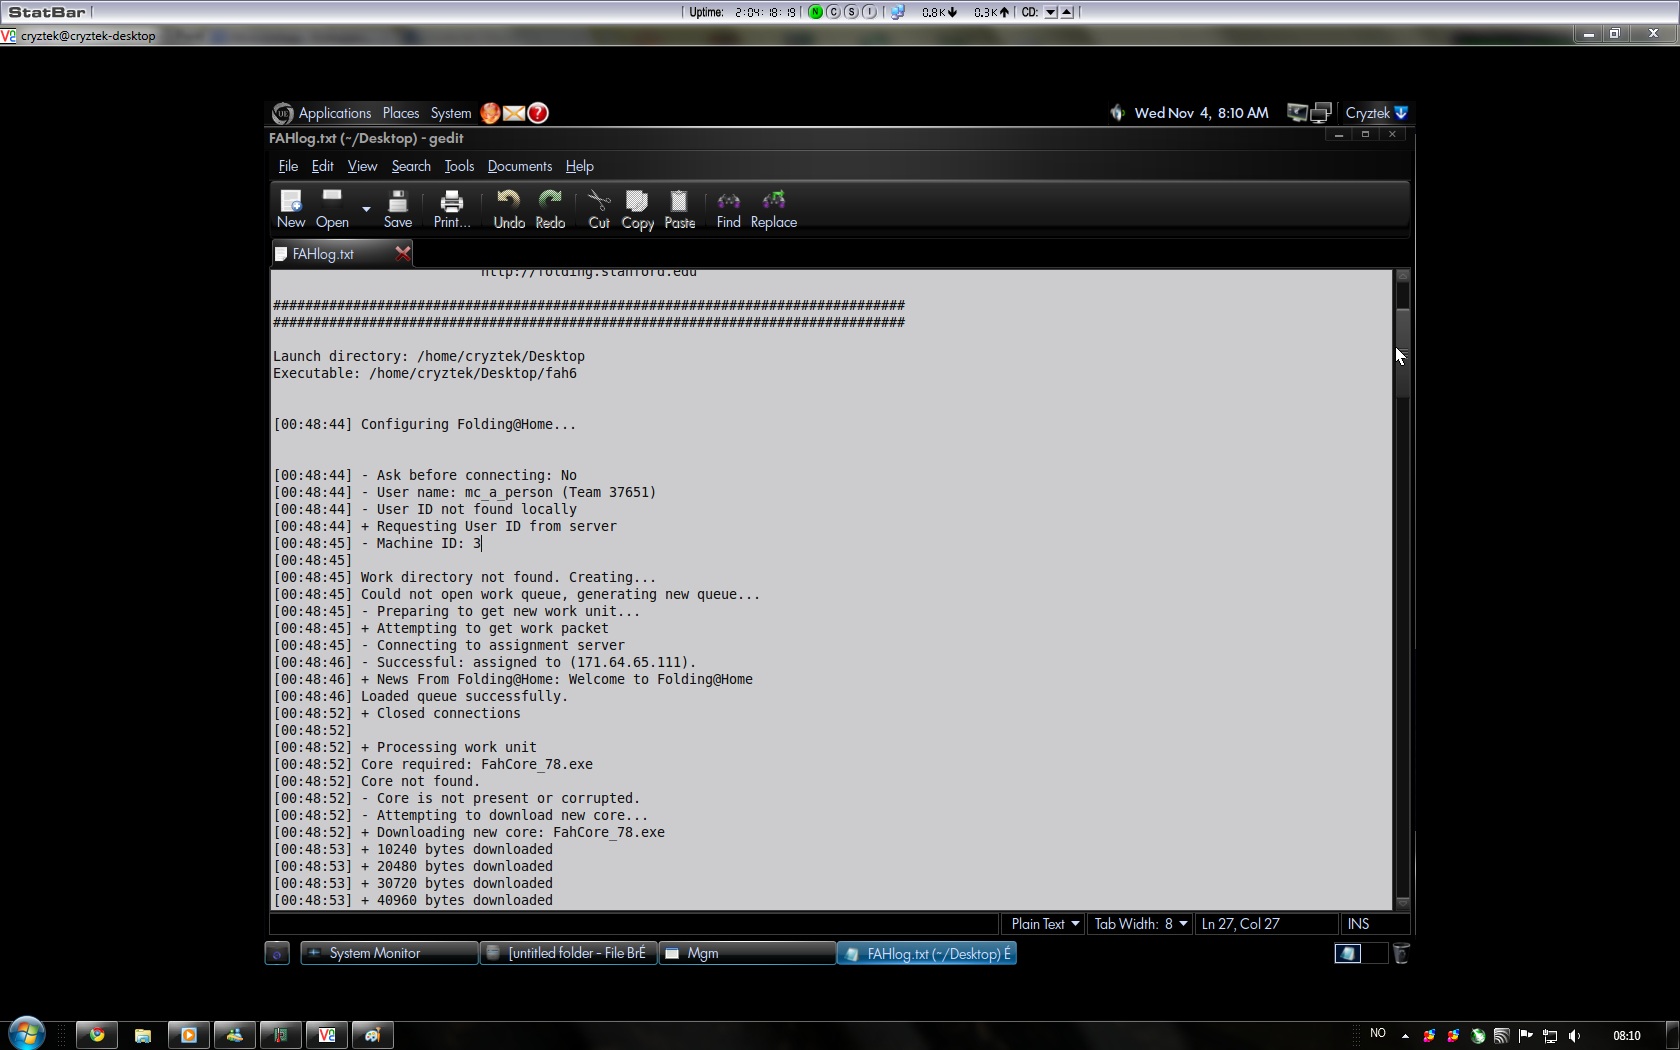This screenshot has width=1680, height=1050.
Task: Click the Show Desktop button in GNOME panel
Action: coord(277,954)
